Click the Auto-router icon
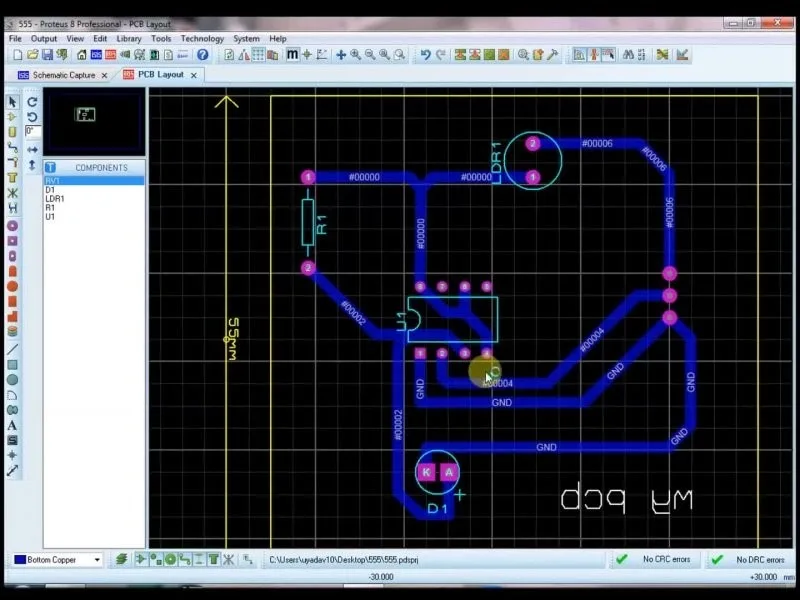The width and height of the screenshot is (800, 600). (662, 55)
